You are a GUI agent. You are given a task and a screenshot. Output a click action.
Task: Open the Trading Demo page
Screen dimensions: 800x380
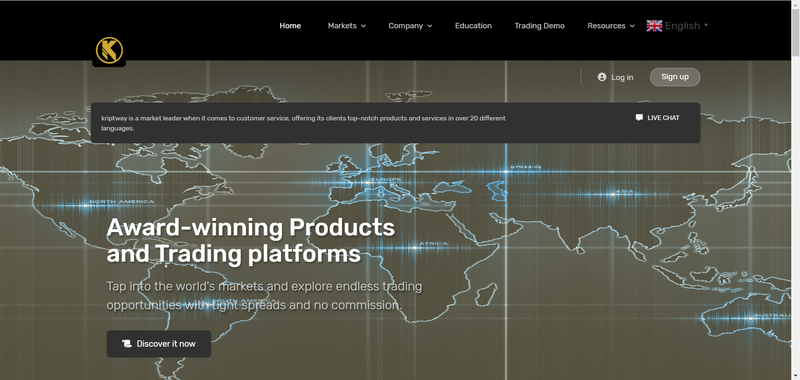(539, 26)
